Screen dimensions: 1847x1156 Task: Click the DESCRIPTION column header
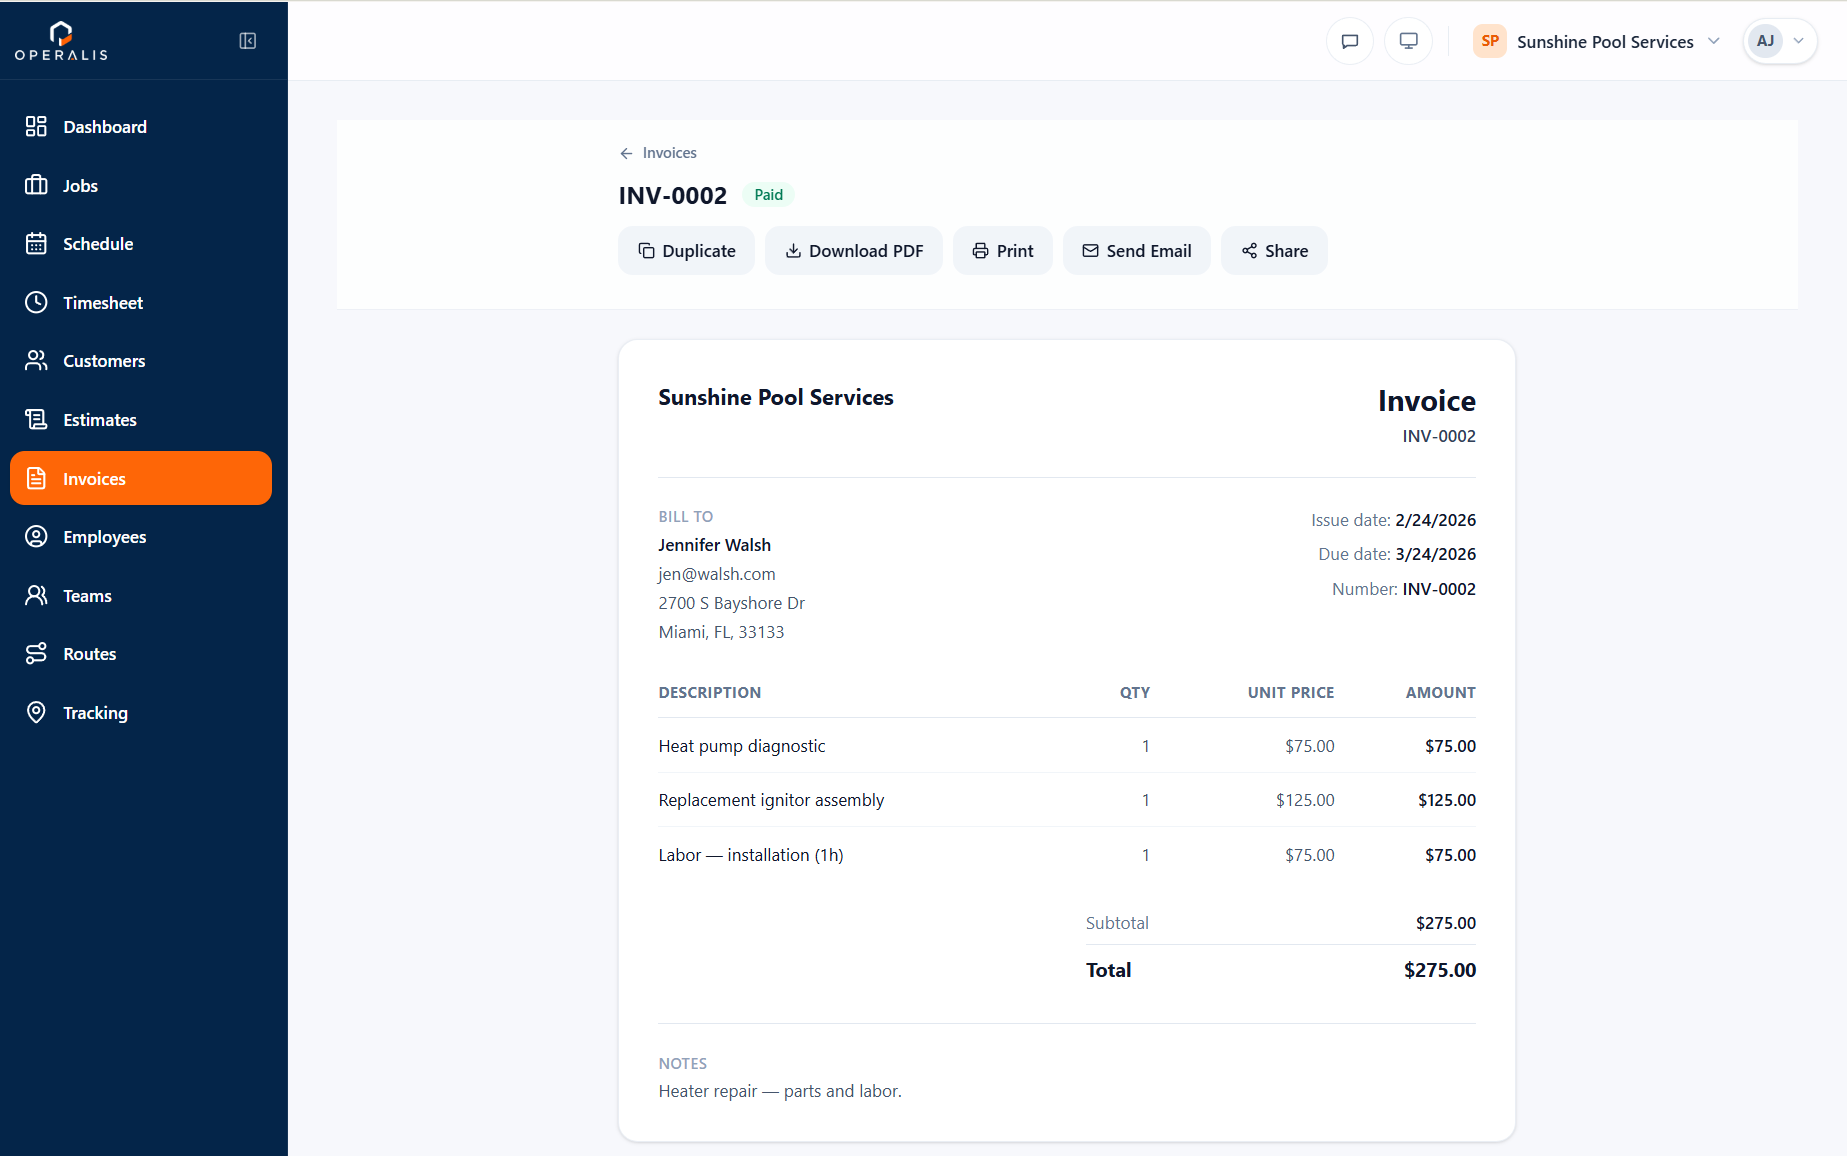coord(709,692)
